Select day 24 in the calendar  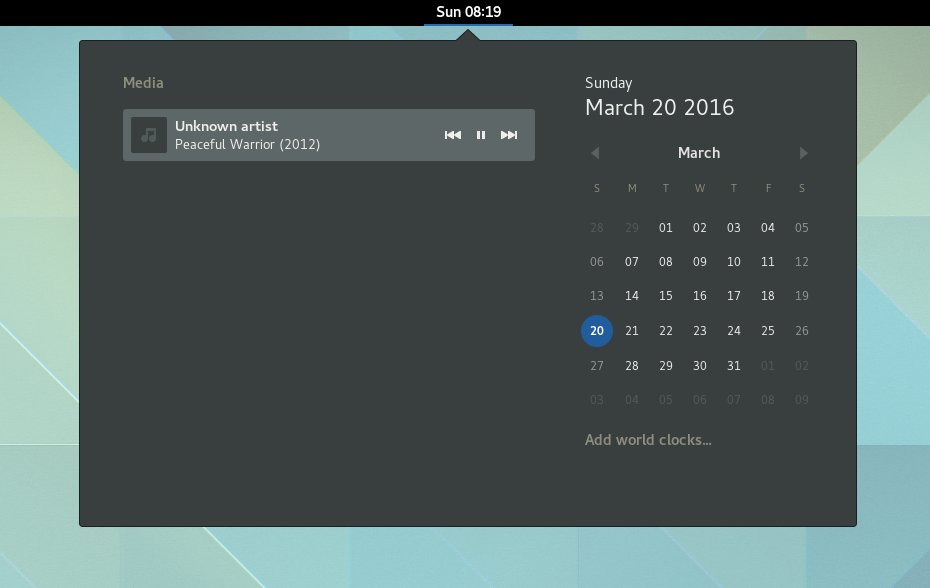coord(734,330)
